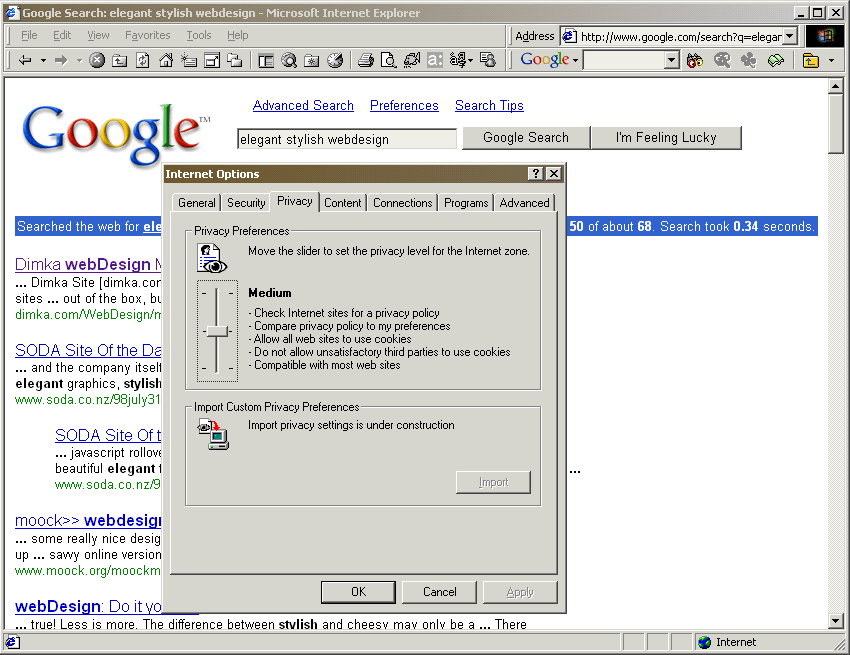
Task: Click the text size 'a:' icon
Action: [x=435, y=60]
